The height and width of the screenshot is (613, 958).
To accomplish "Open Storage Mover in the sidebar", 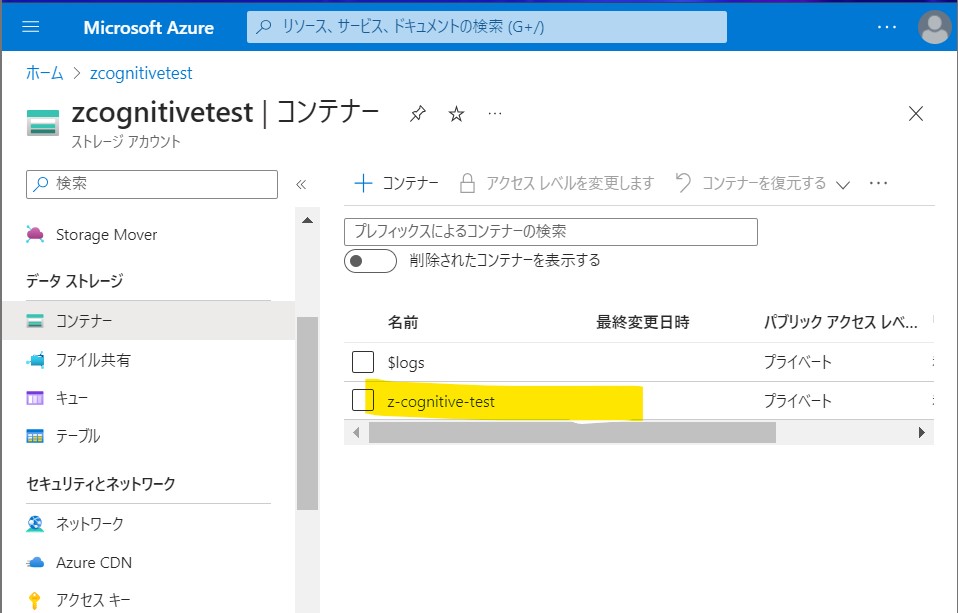I will coord(106,235).
